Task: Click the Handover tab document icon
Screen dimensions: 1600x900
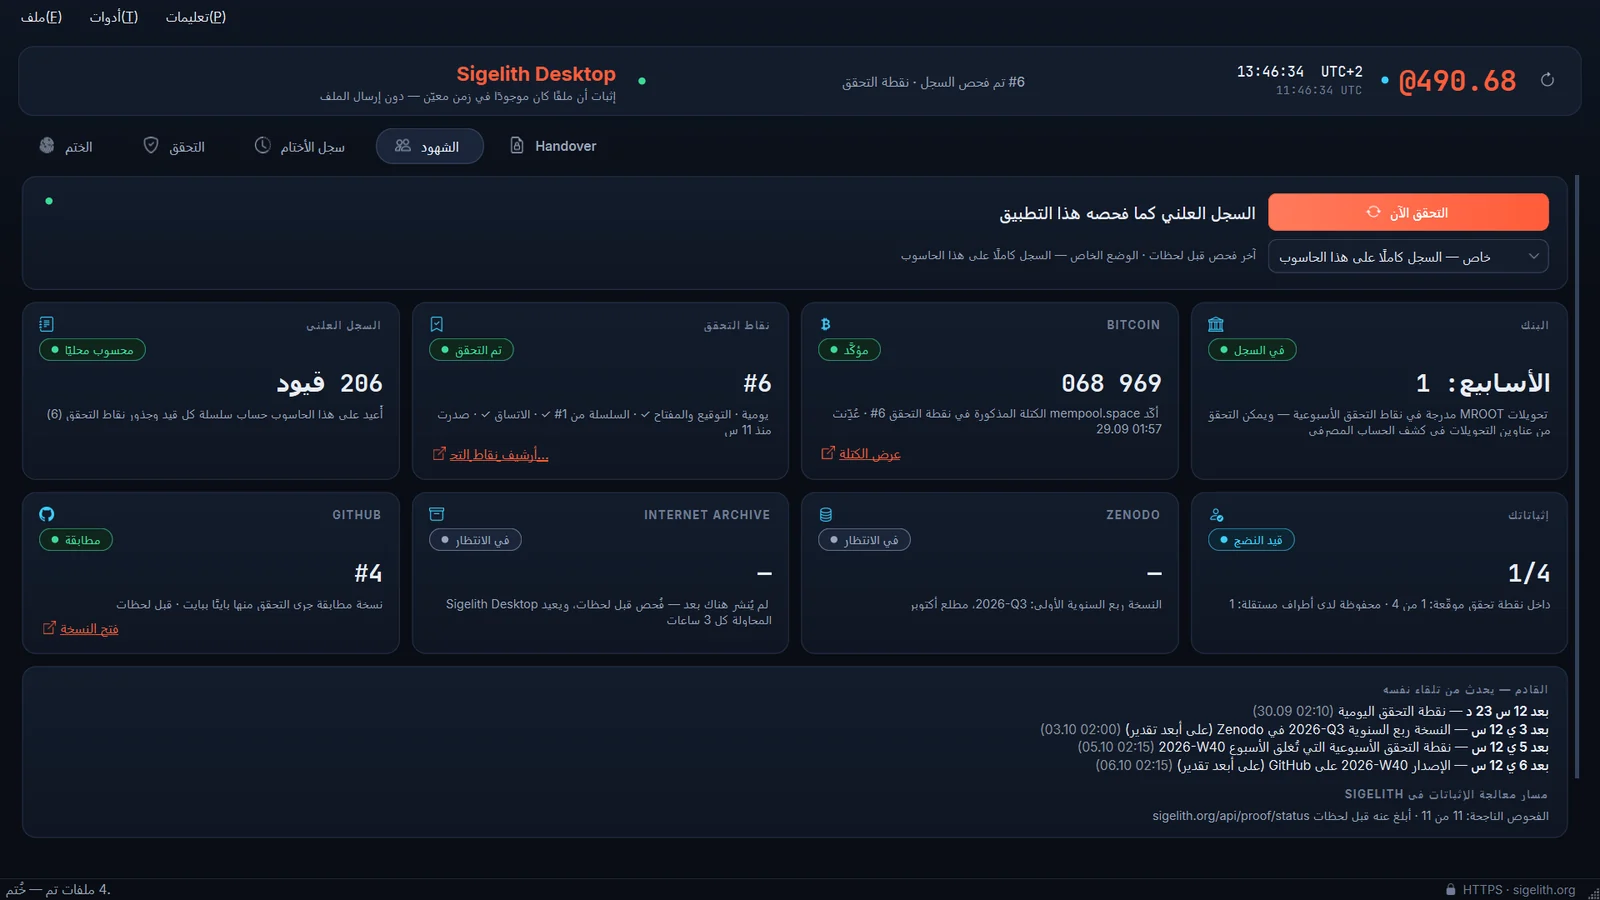Action: 517,145
